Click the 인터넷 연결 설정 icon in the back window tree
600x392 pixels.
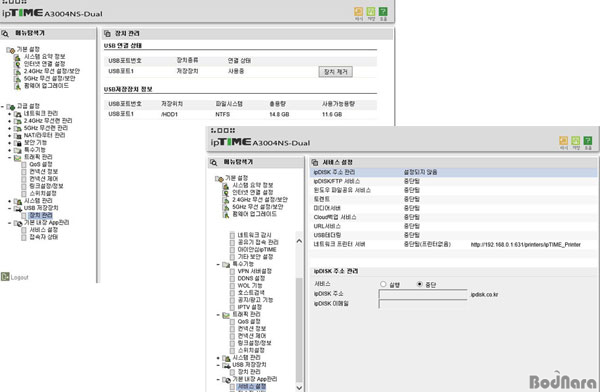click(x=17, y=64)
